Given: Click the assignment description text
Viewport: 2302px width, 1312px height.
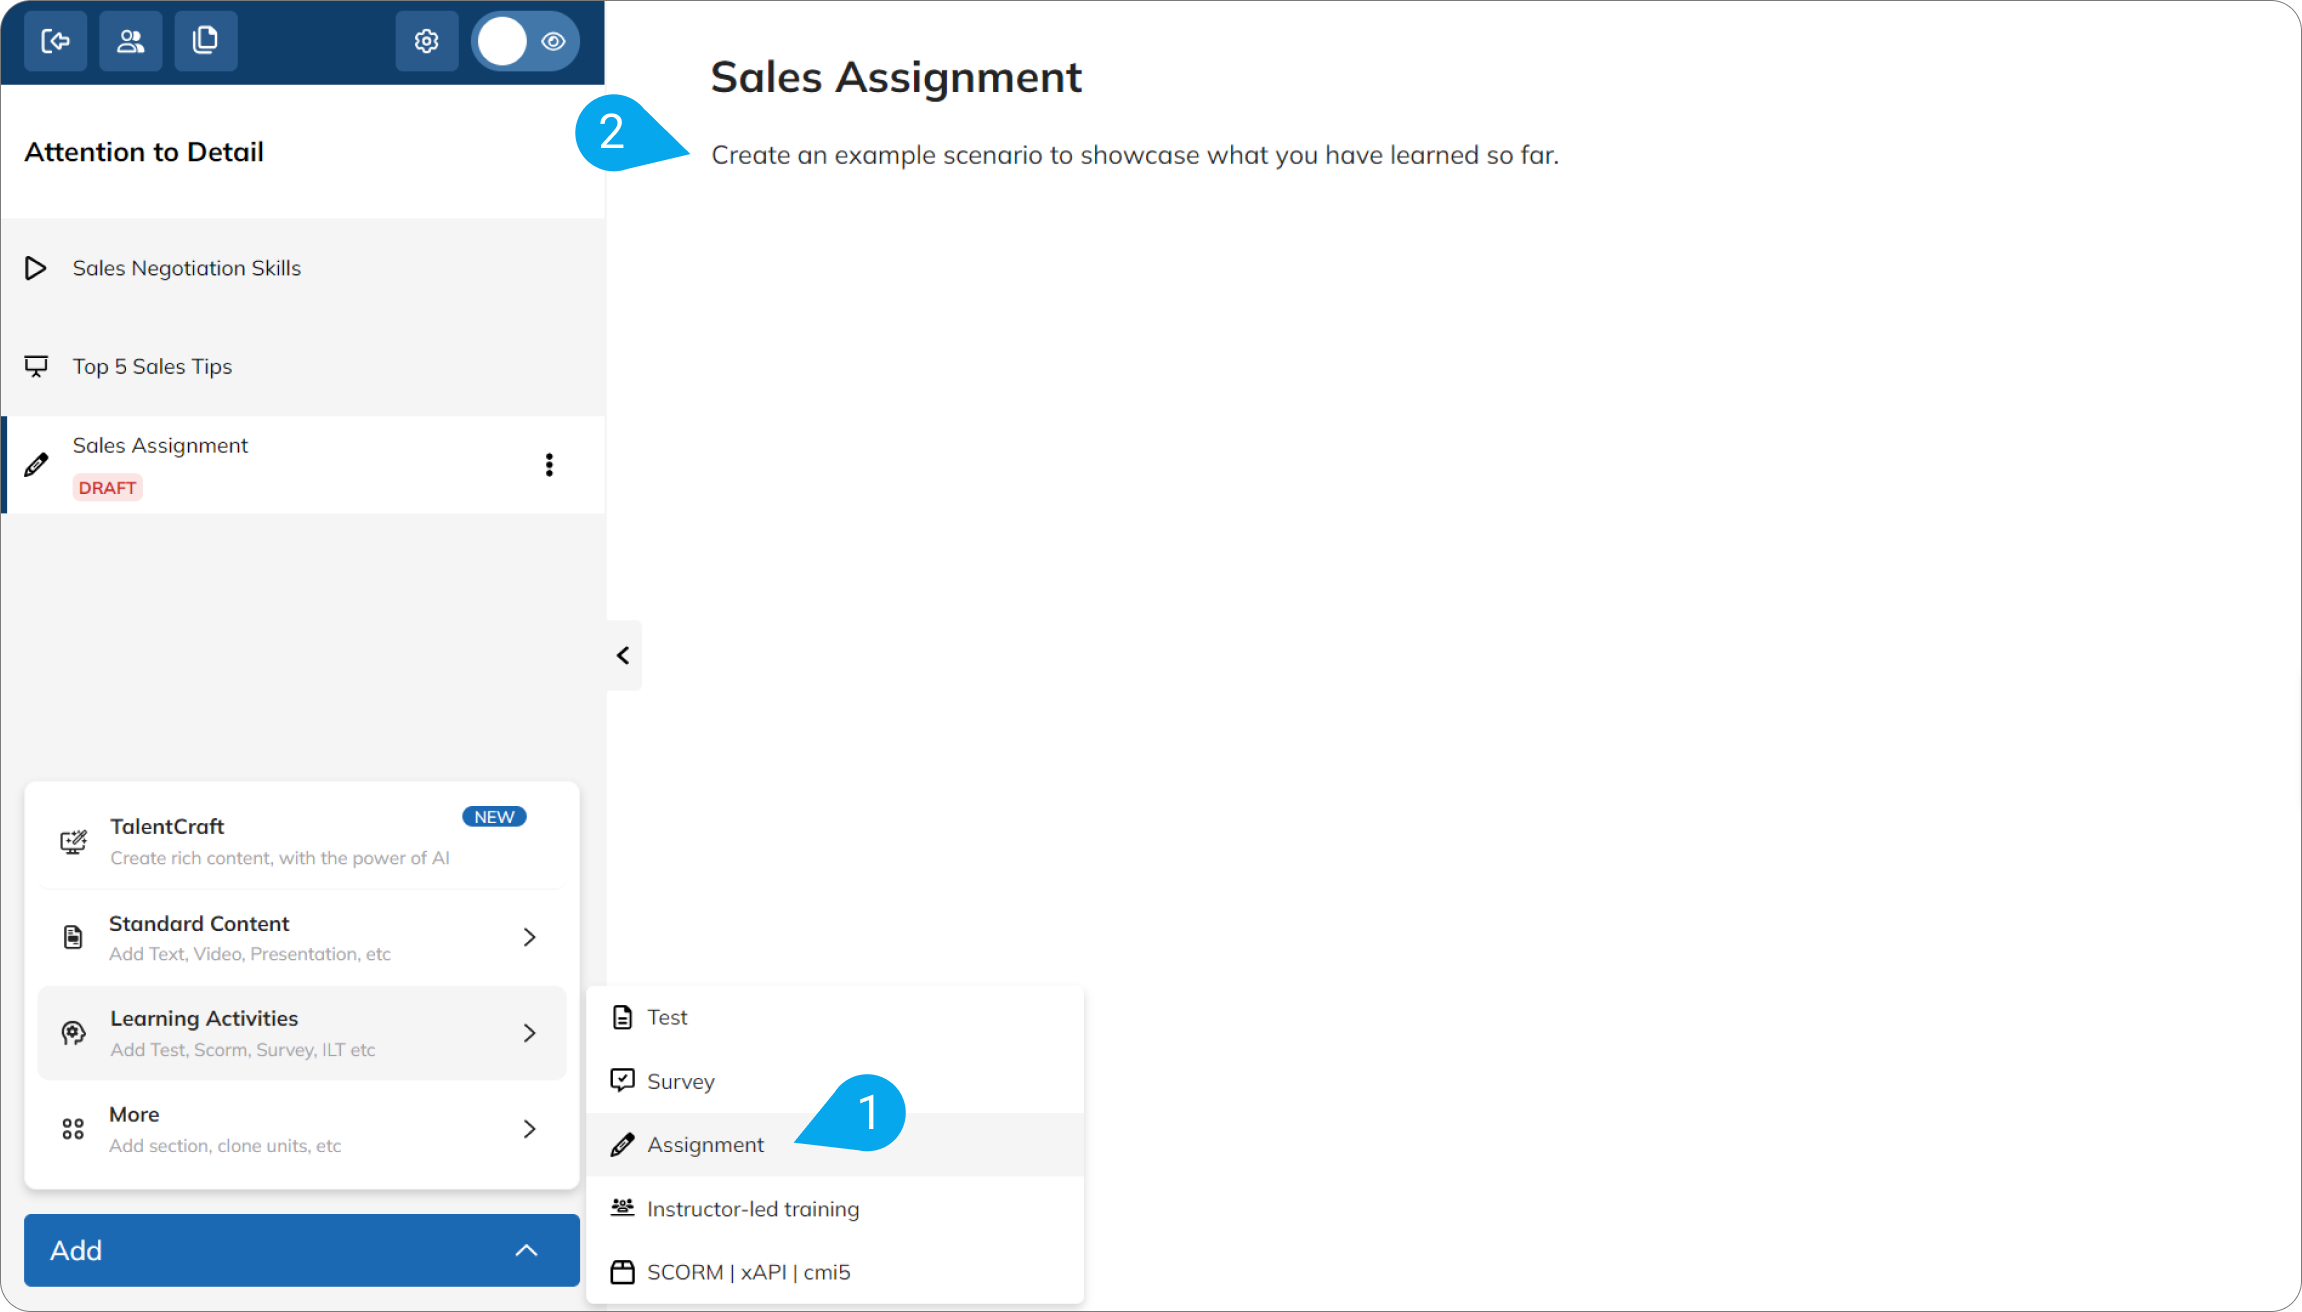Looking at the screenshot, I should tap(1135, 155).
